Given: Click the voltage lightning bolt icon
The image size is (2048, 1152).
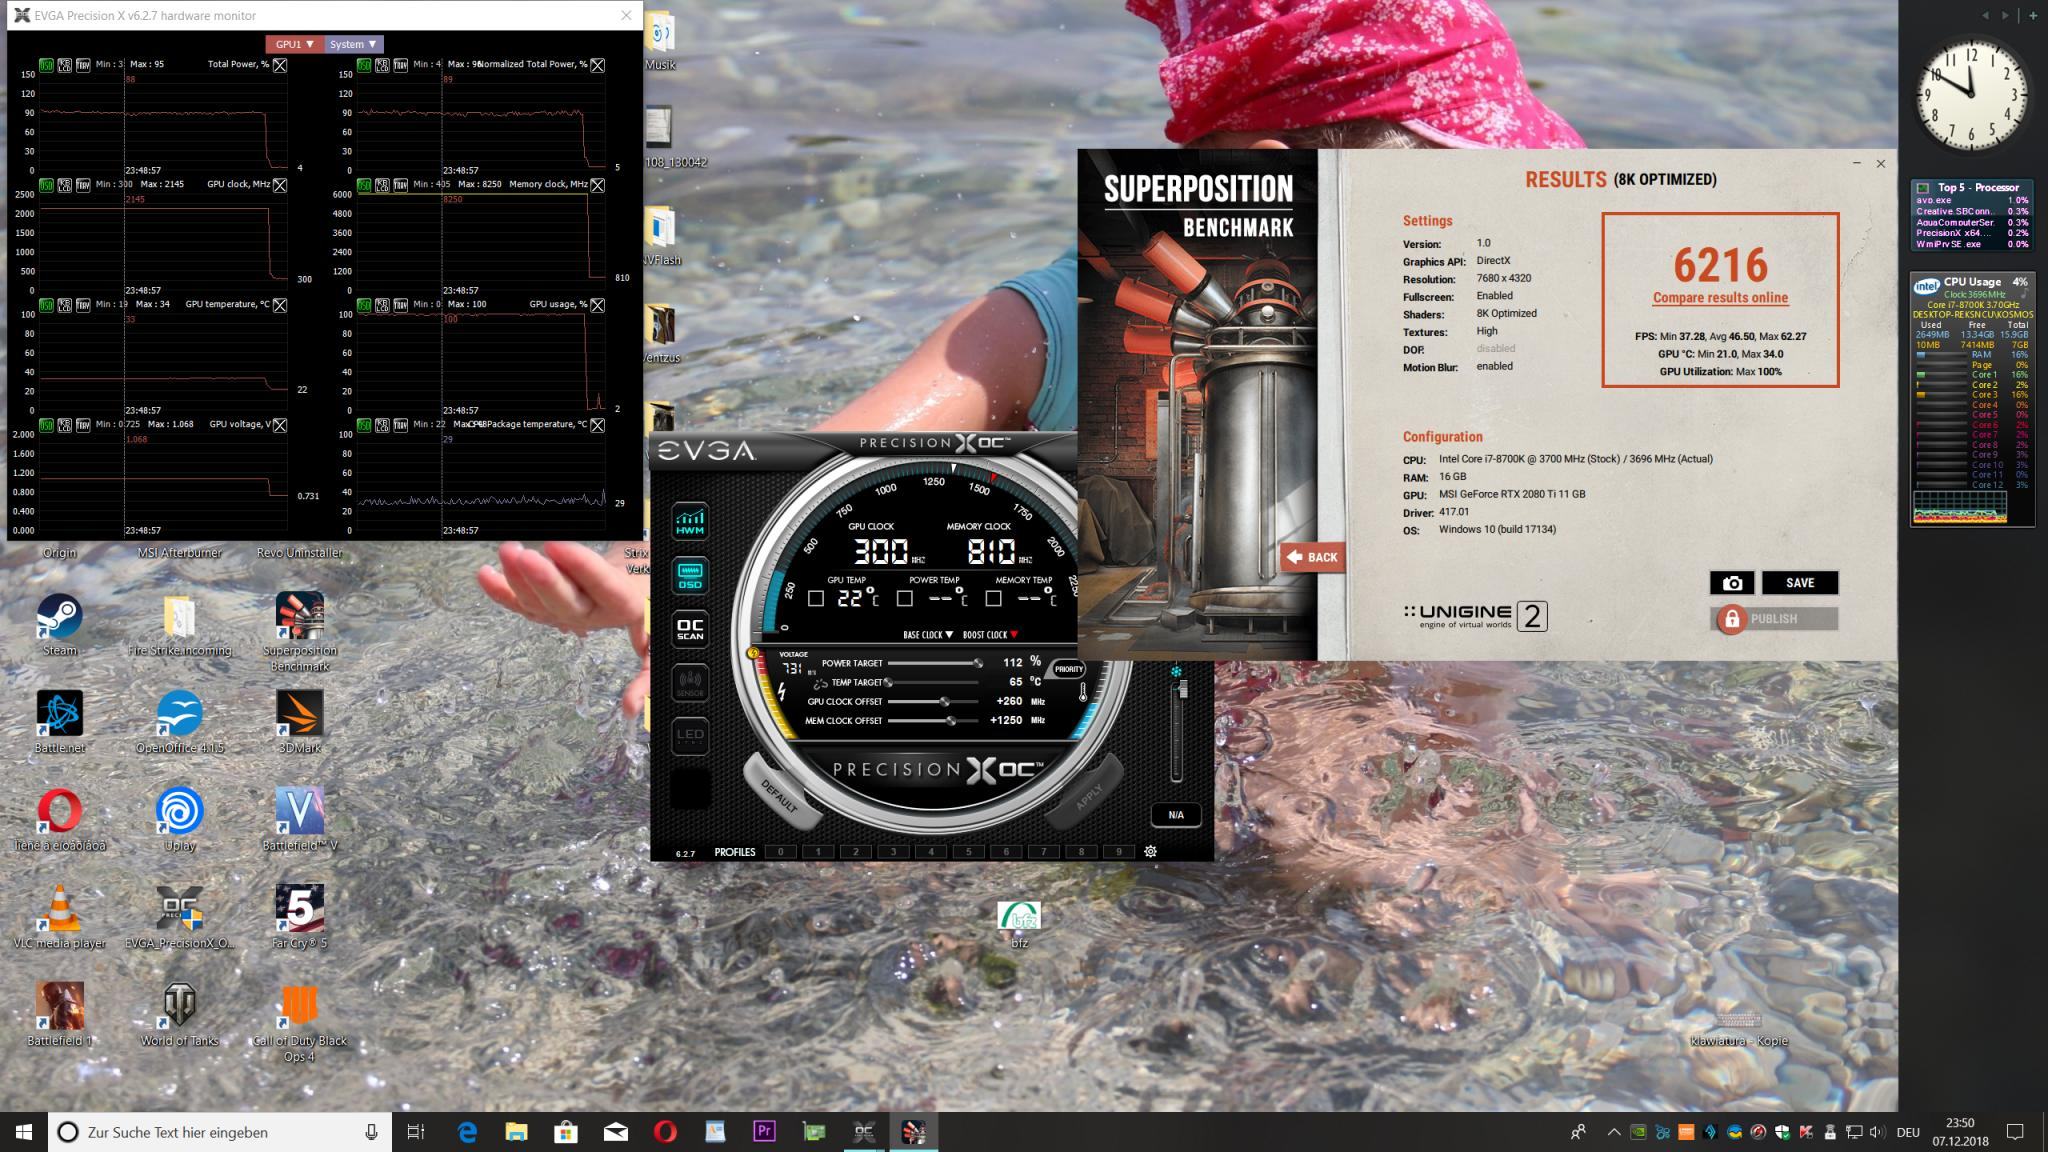Looking at the screenshot, I should 782,692.
